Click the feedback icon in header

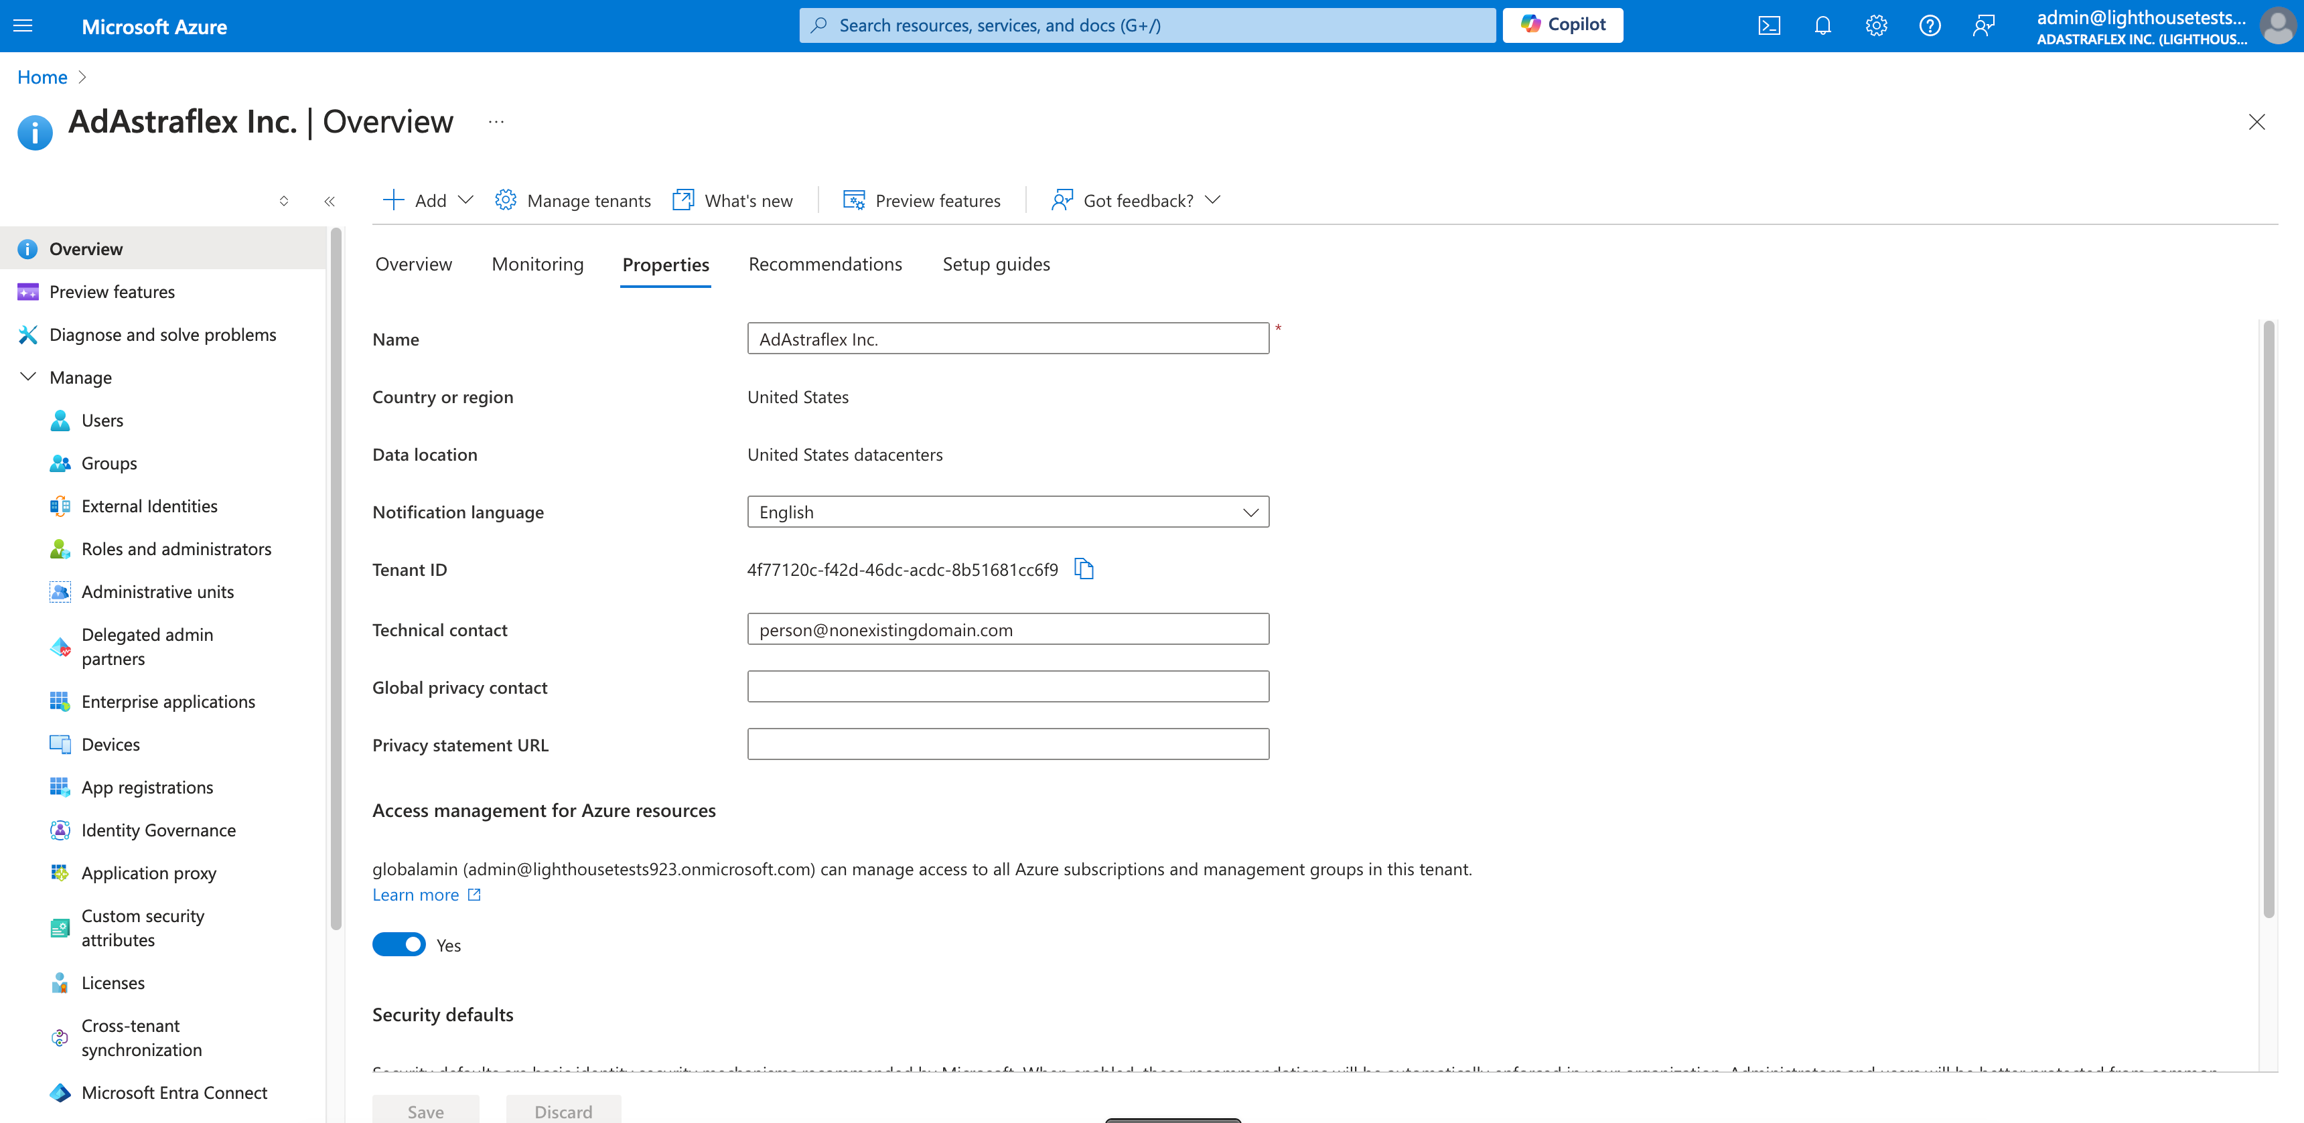[x=1983, y=26]
